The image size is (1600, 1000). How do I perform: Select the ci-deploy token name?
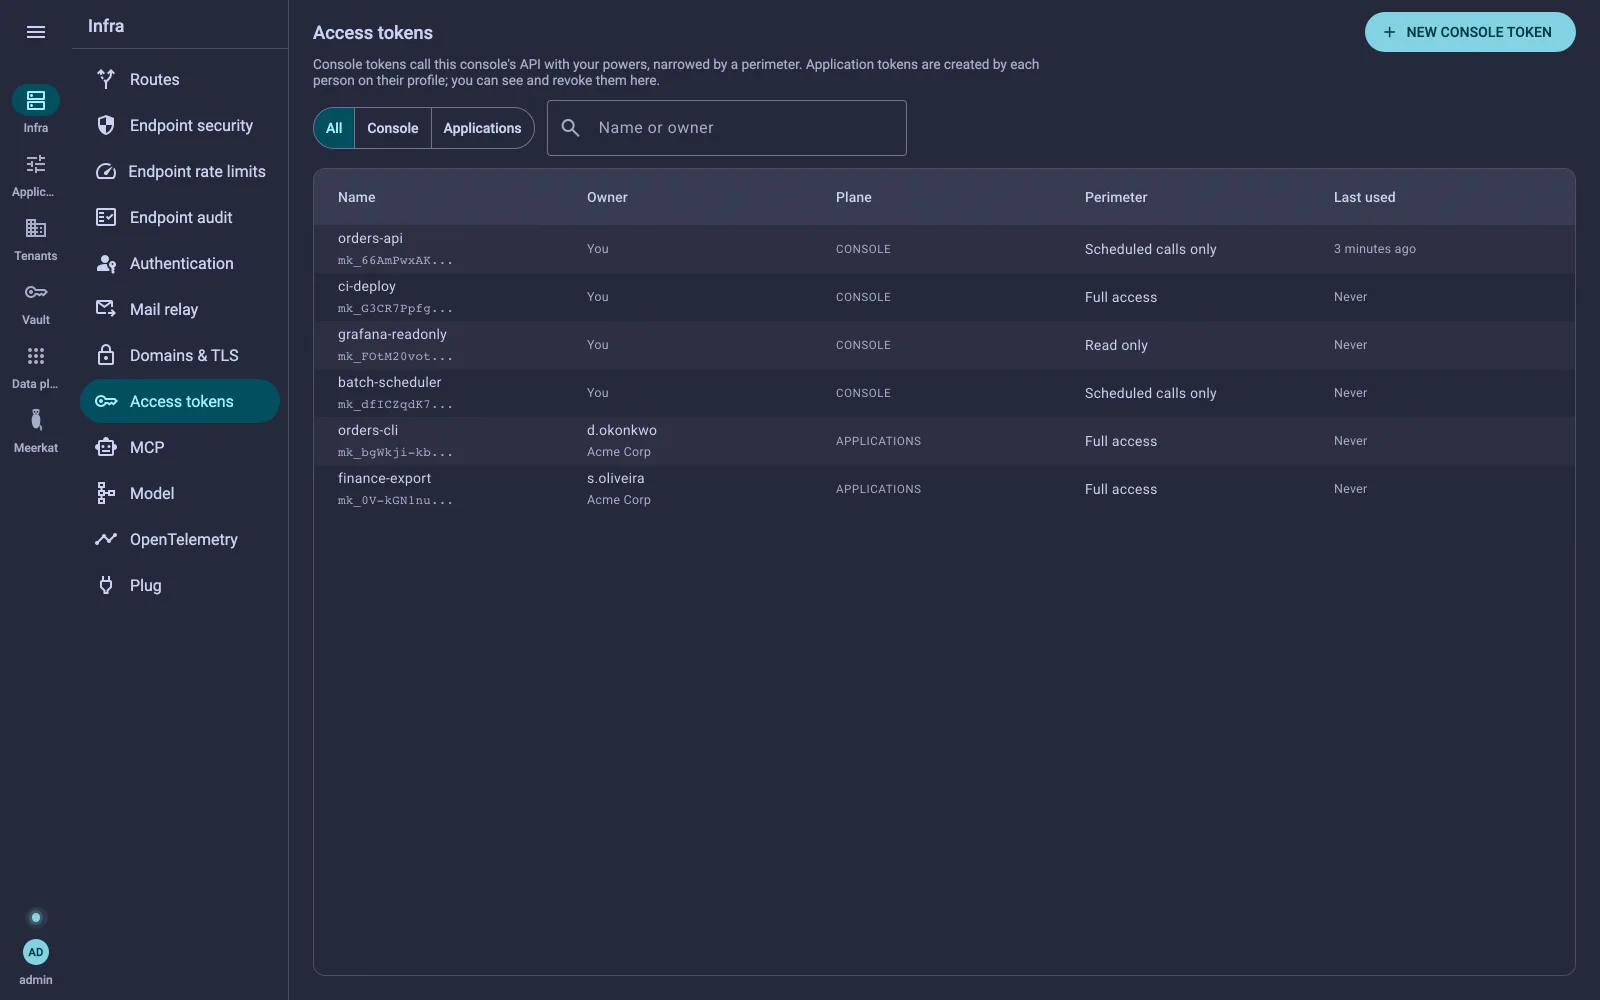point(367,286)
